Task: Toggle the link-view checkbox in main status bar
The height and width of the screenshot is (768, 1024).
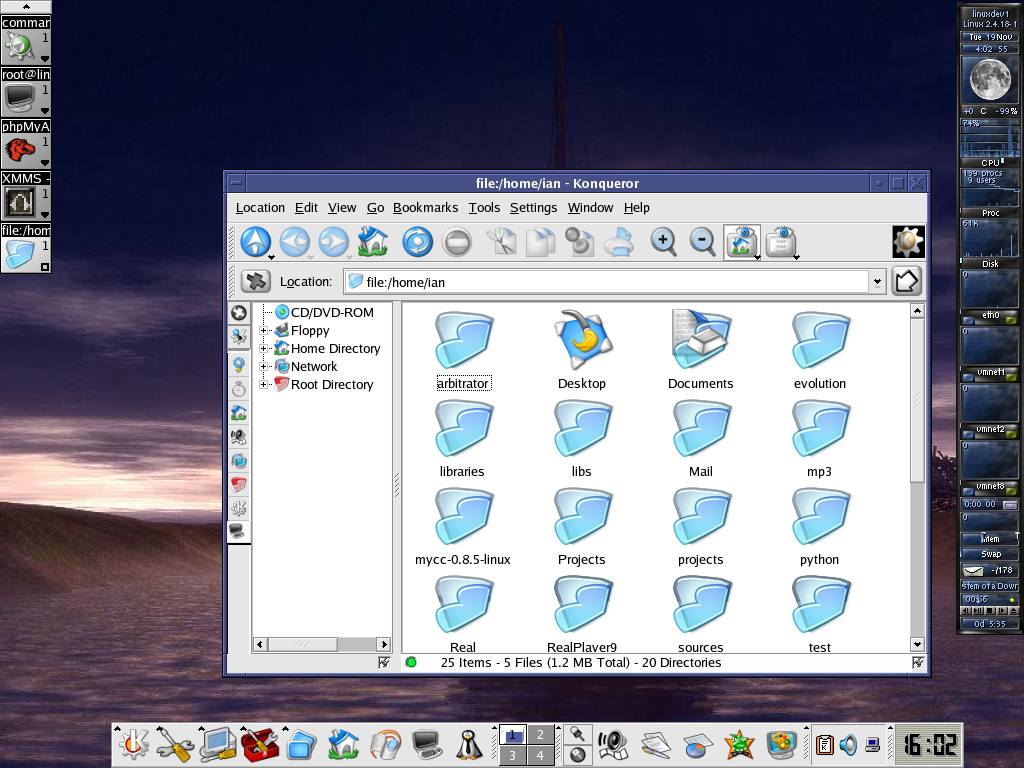Action: [918, 663]
